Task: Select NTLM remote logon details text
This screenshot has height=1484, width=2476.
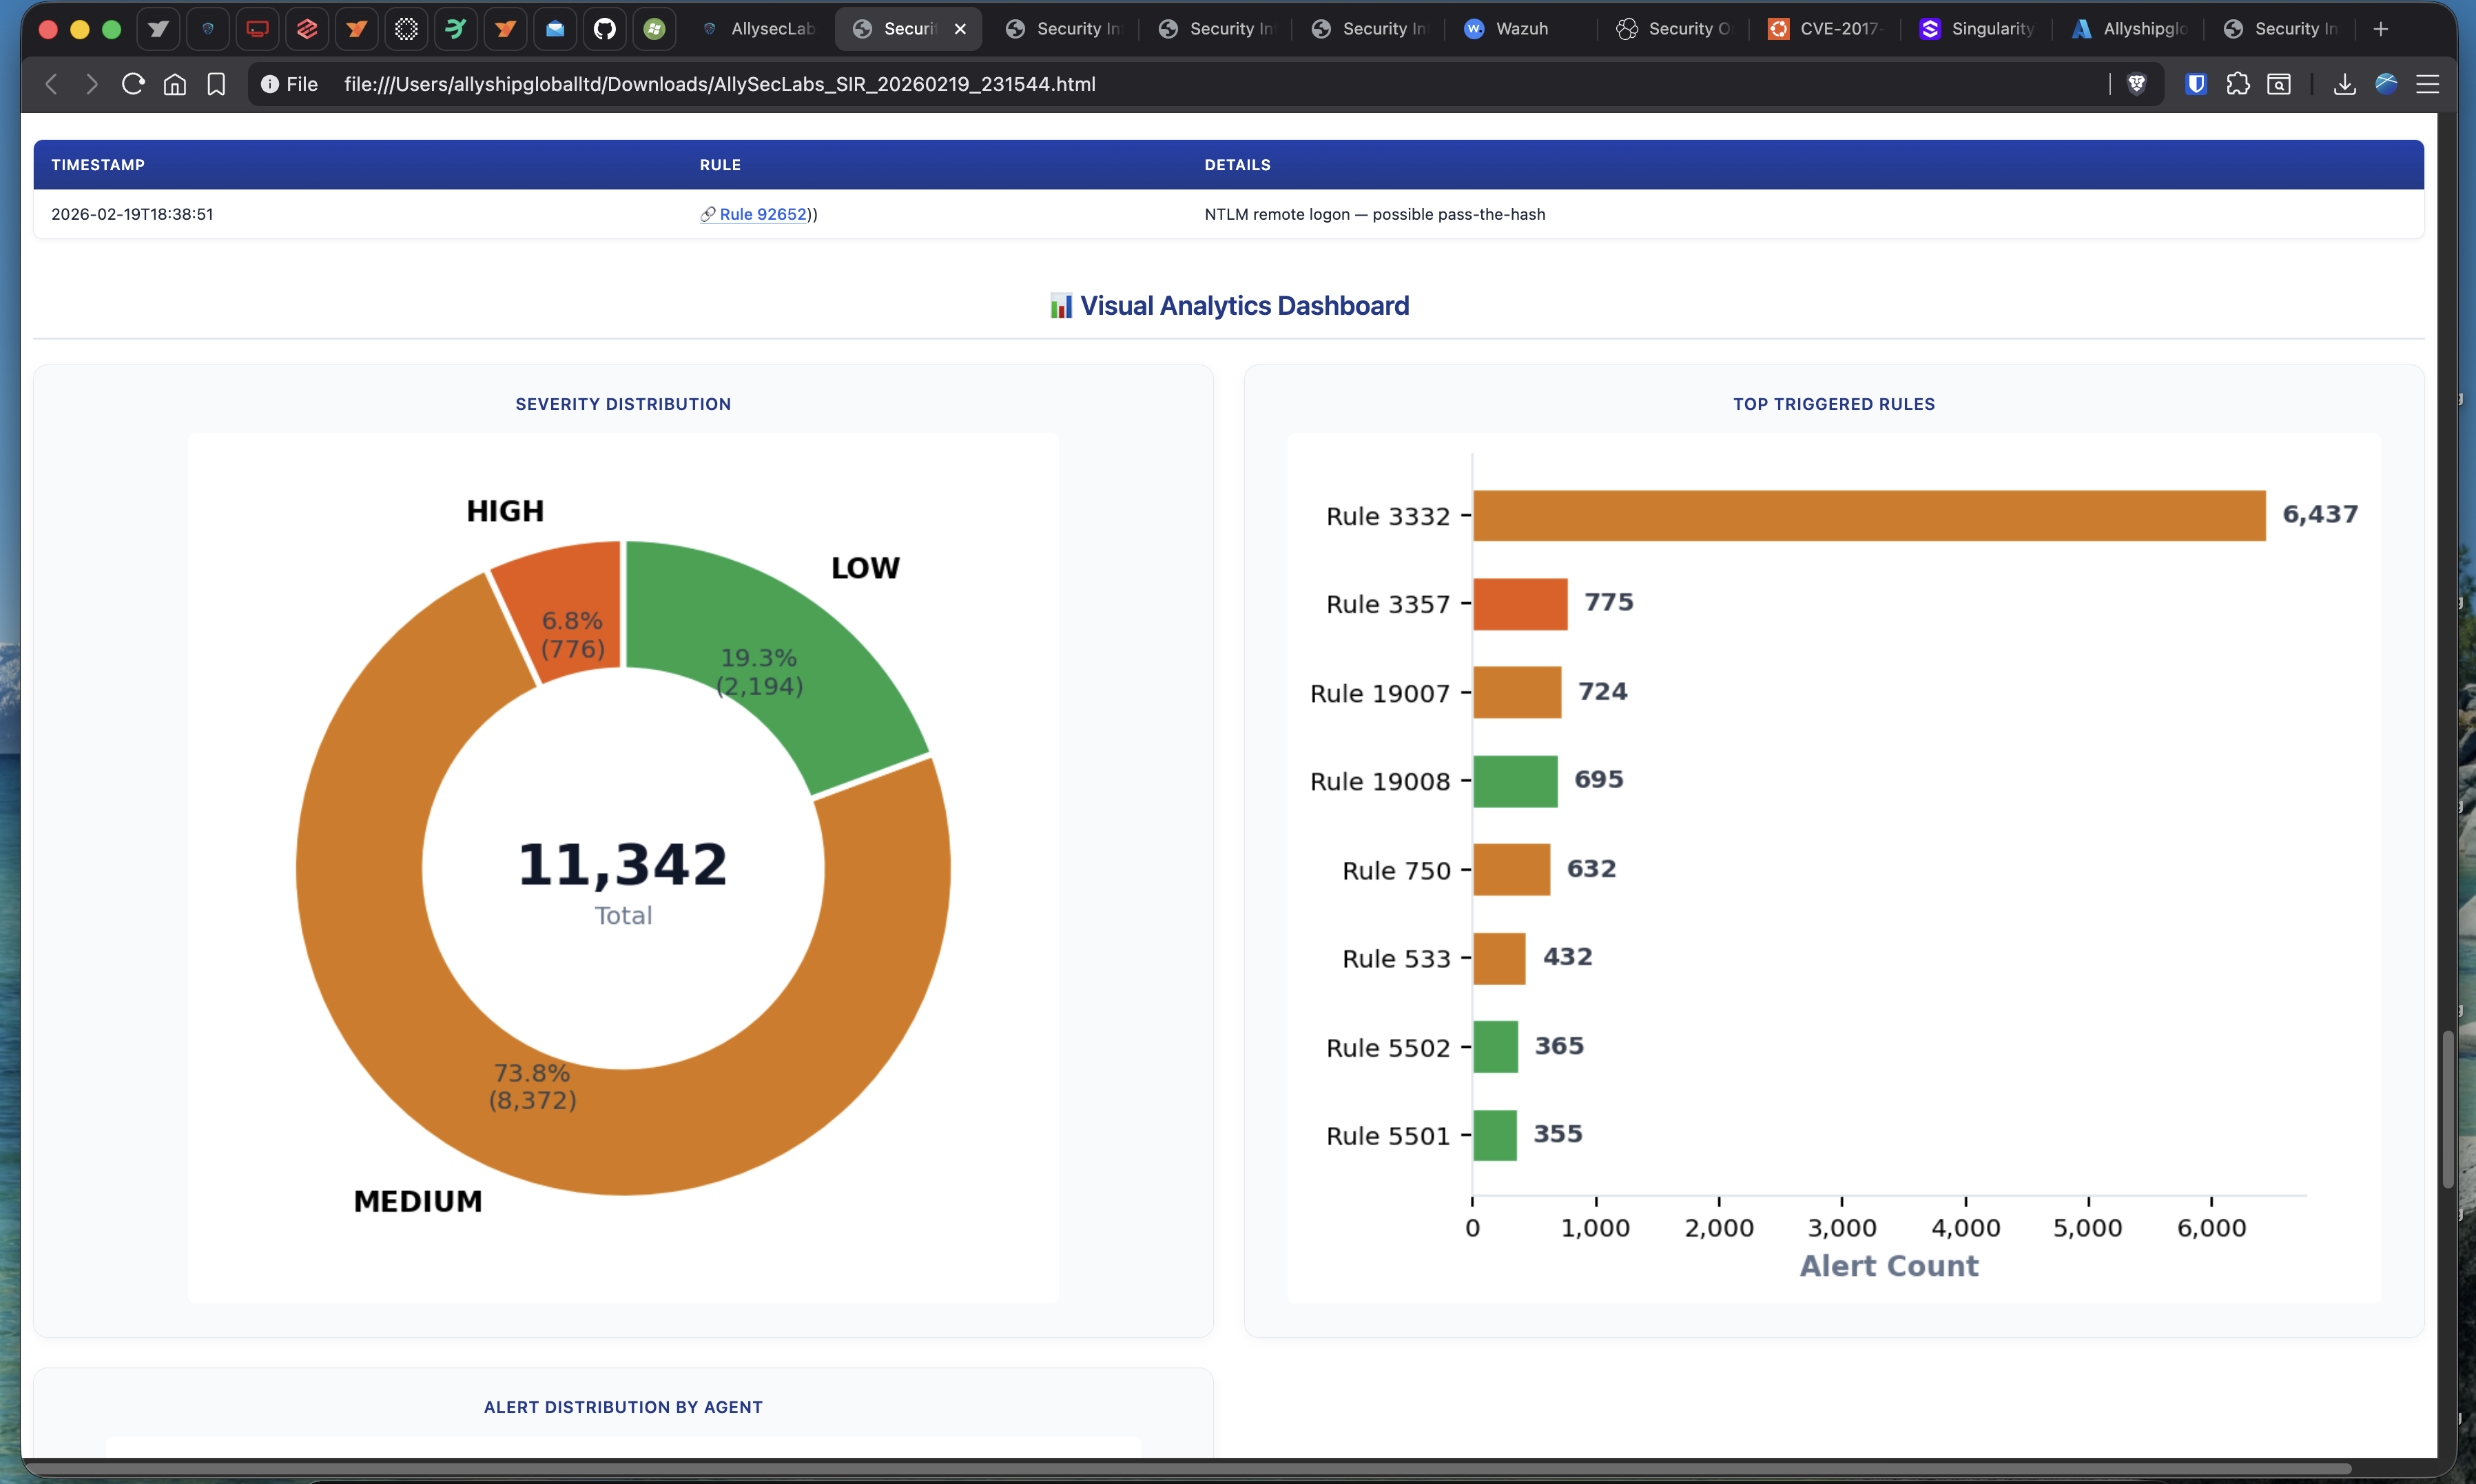Action: tap(1375, 214)
